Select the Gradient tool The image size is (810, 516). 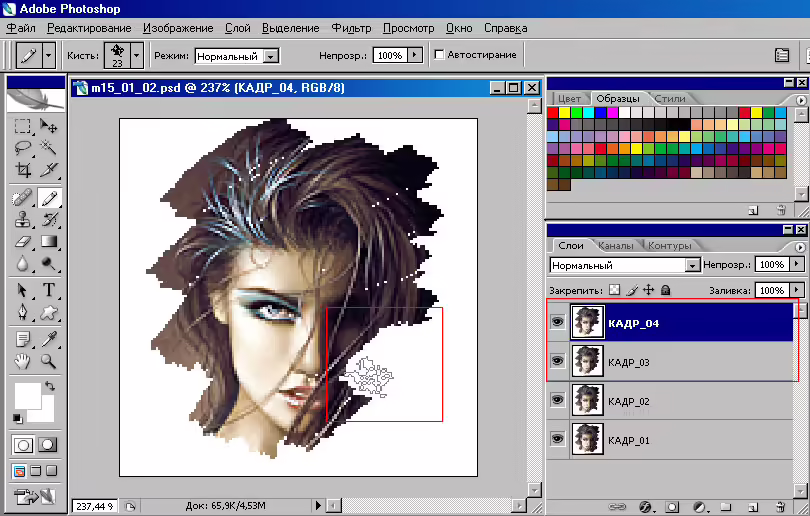49,242
